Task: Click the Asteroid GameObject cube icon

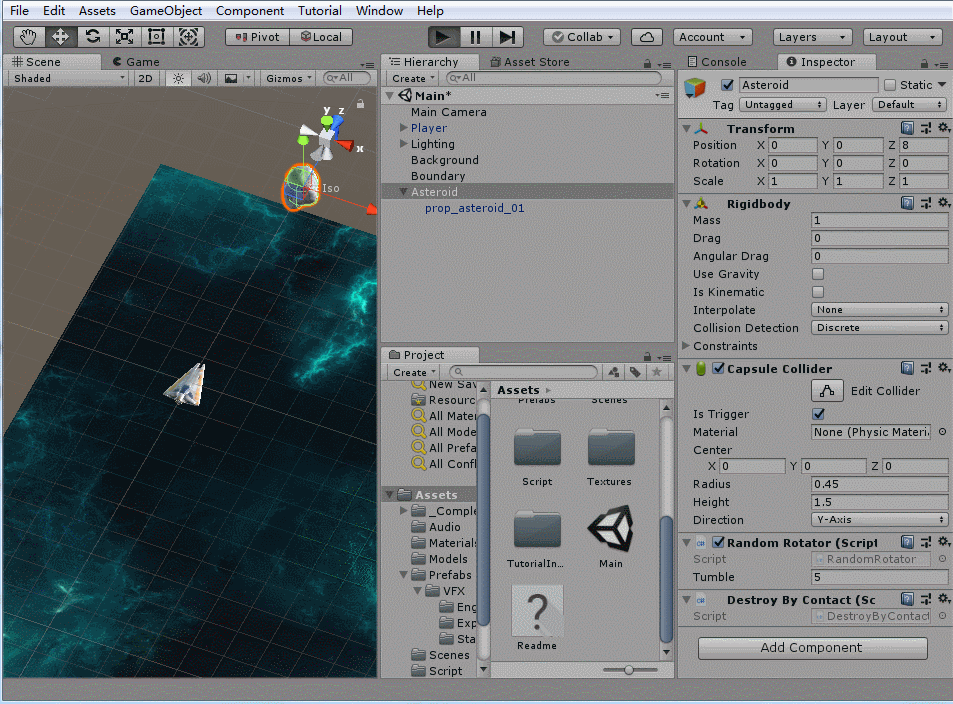Action: [x=695, y=88]
